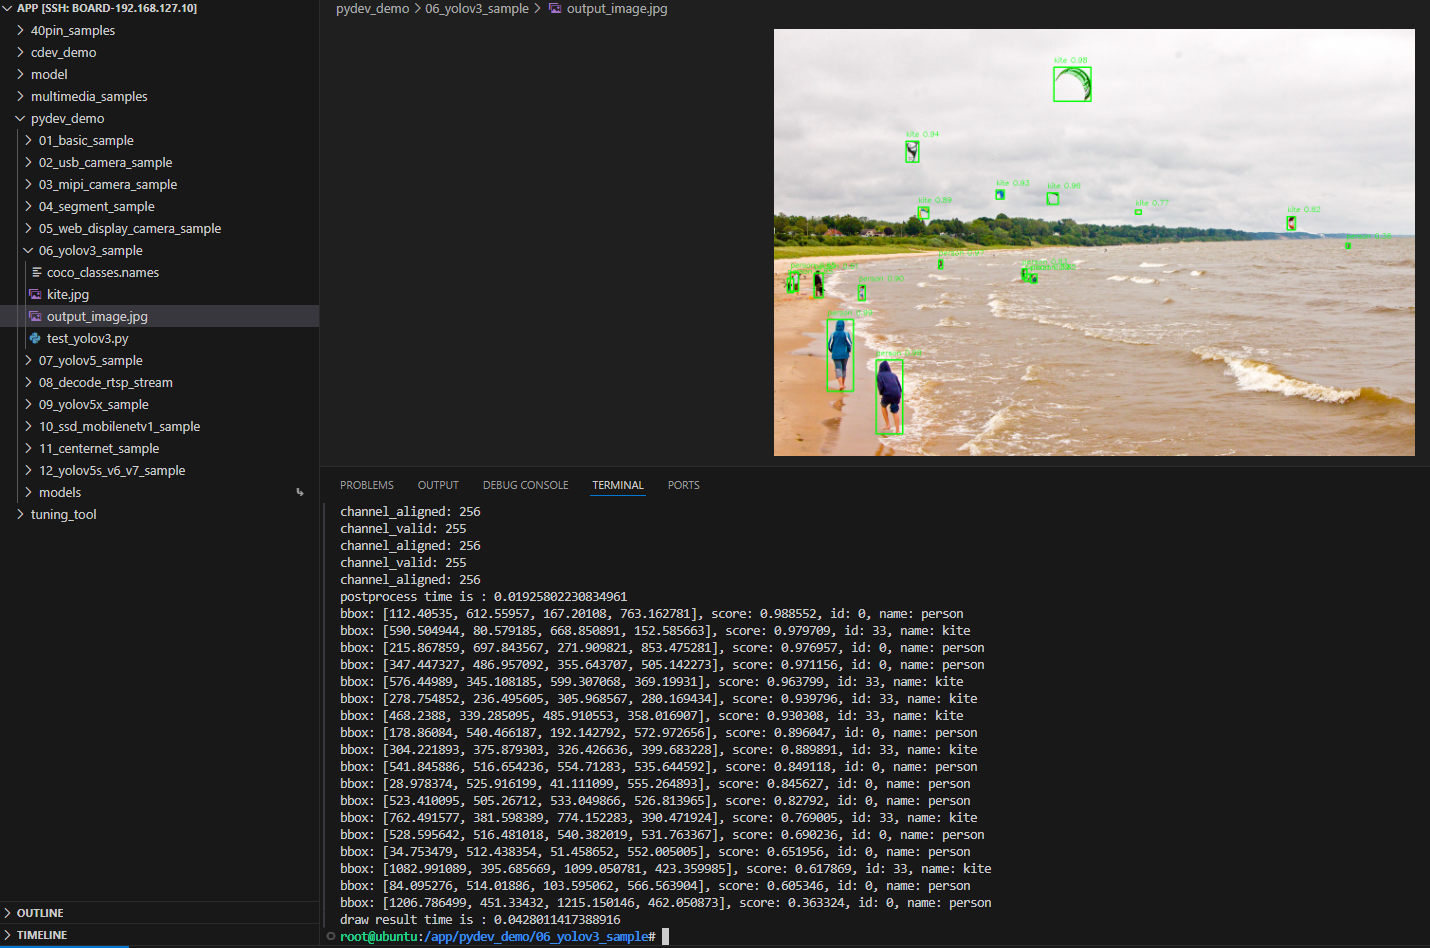Open pydev_demo from the breadcrumb bar
The image size is (1430, 948).
click(371, 8)
